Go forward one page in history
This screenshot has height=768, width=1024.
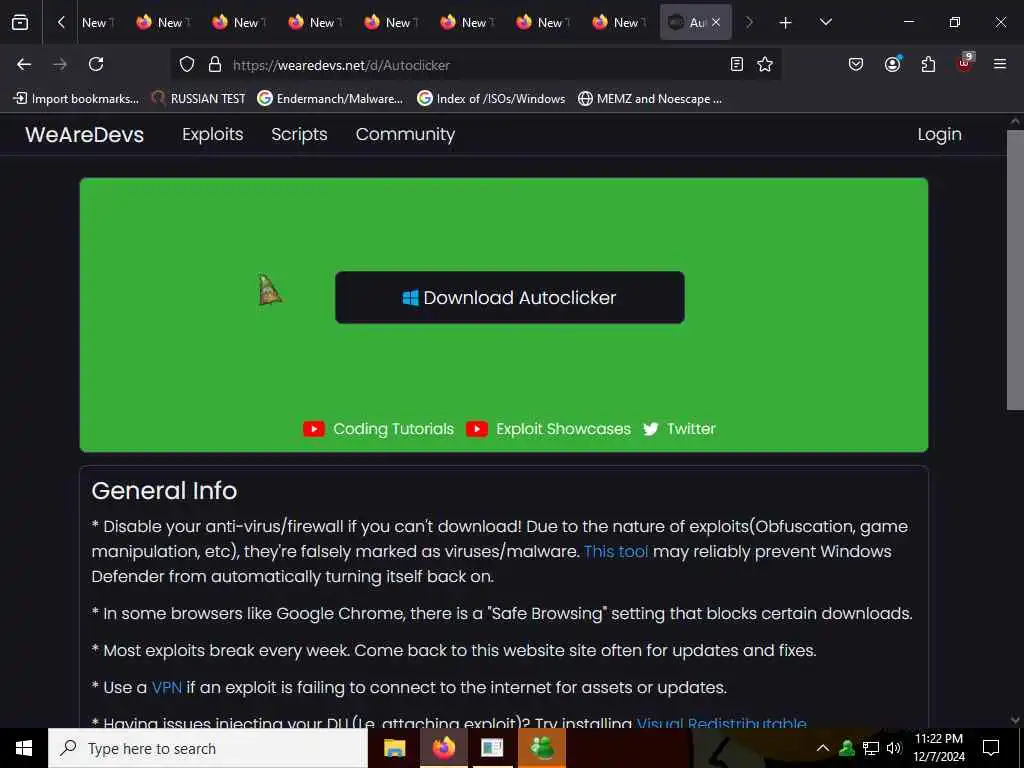pos(60,64)
